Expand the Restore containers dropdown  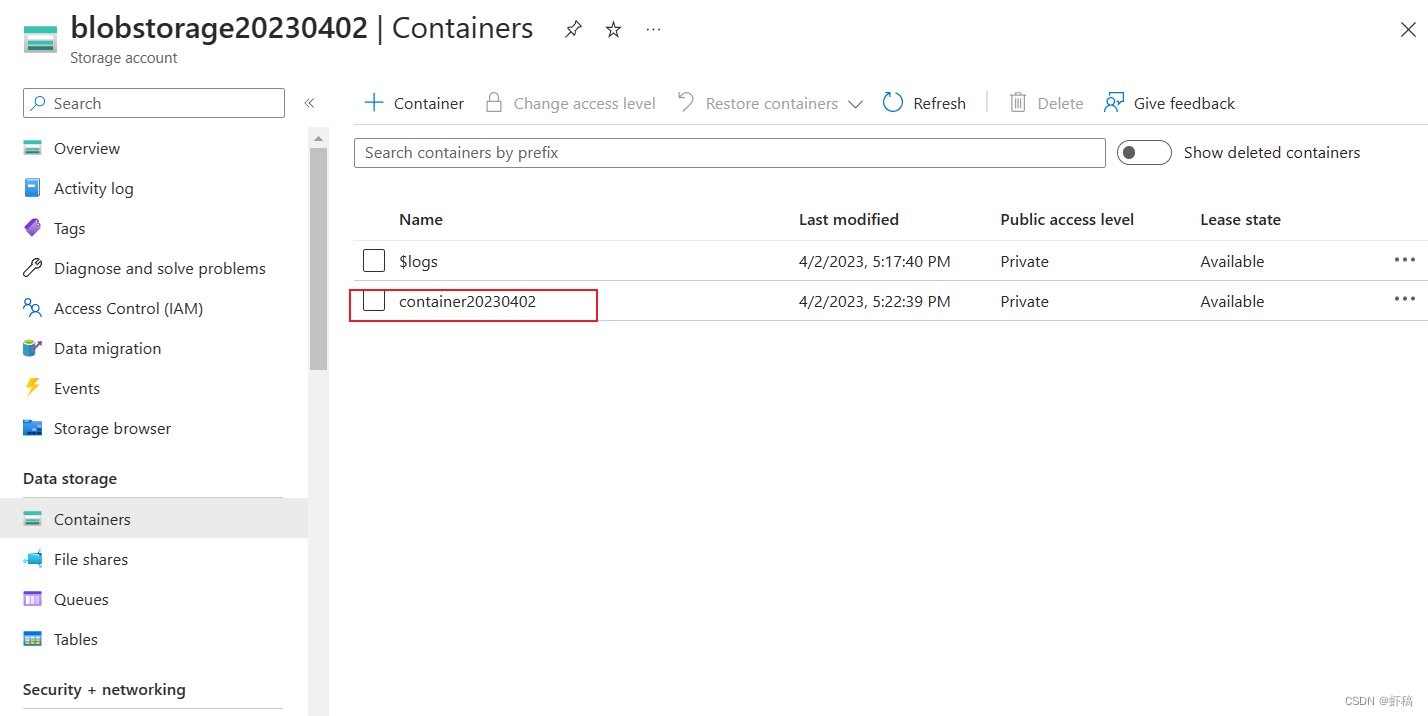(x=856, y=103)
